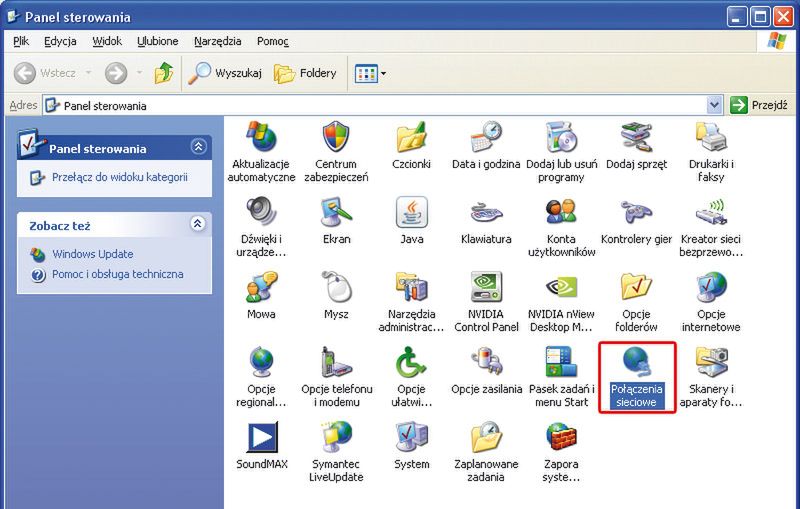Open the Ekran display settings
Image resolution: width=800 pixels, height=509 pixels.
point(336,220)
